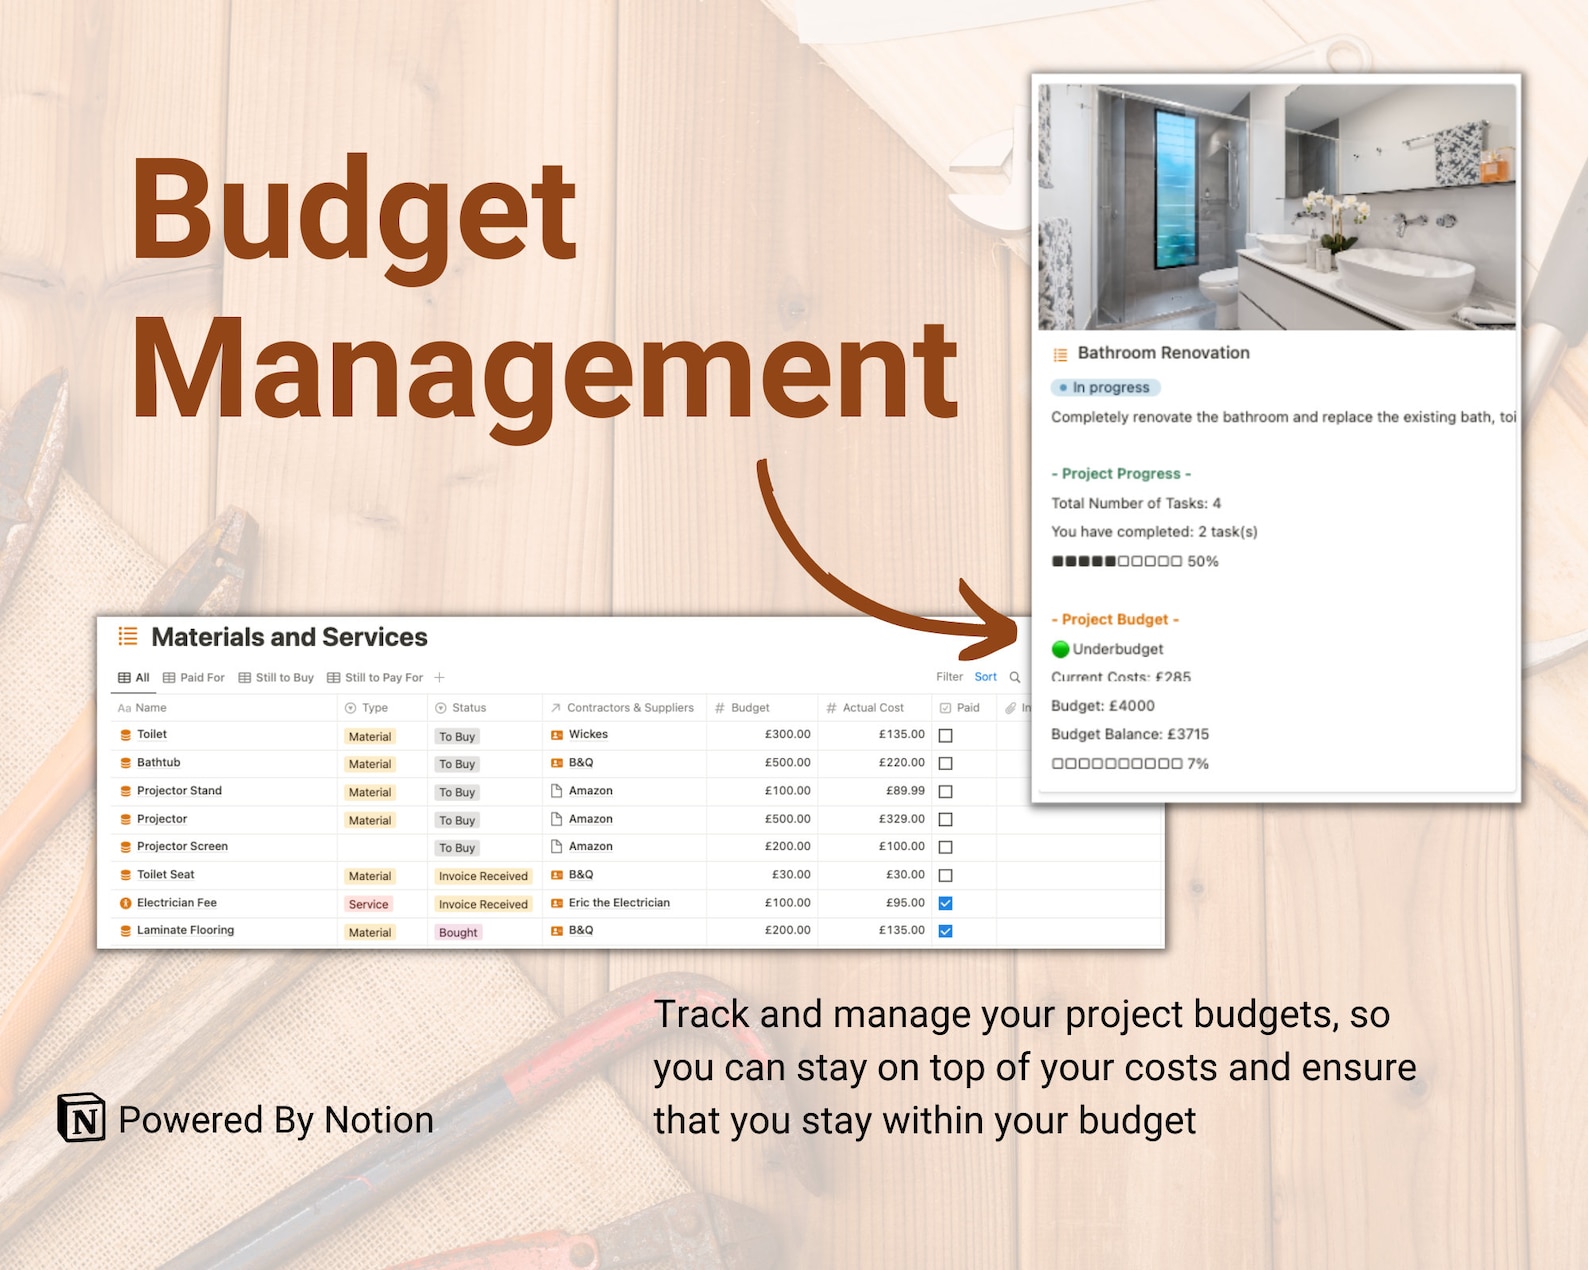Uncheck Paid for Electrician Fee
Screen dimensions: 1588x1270
(945, 903)
